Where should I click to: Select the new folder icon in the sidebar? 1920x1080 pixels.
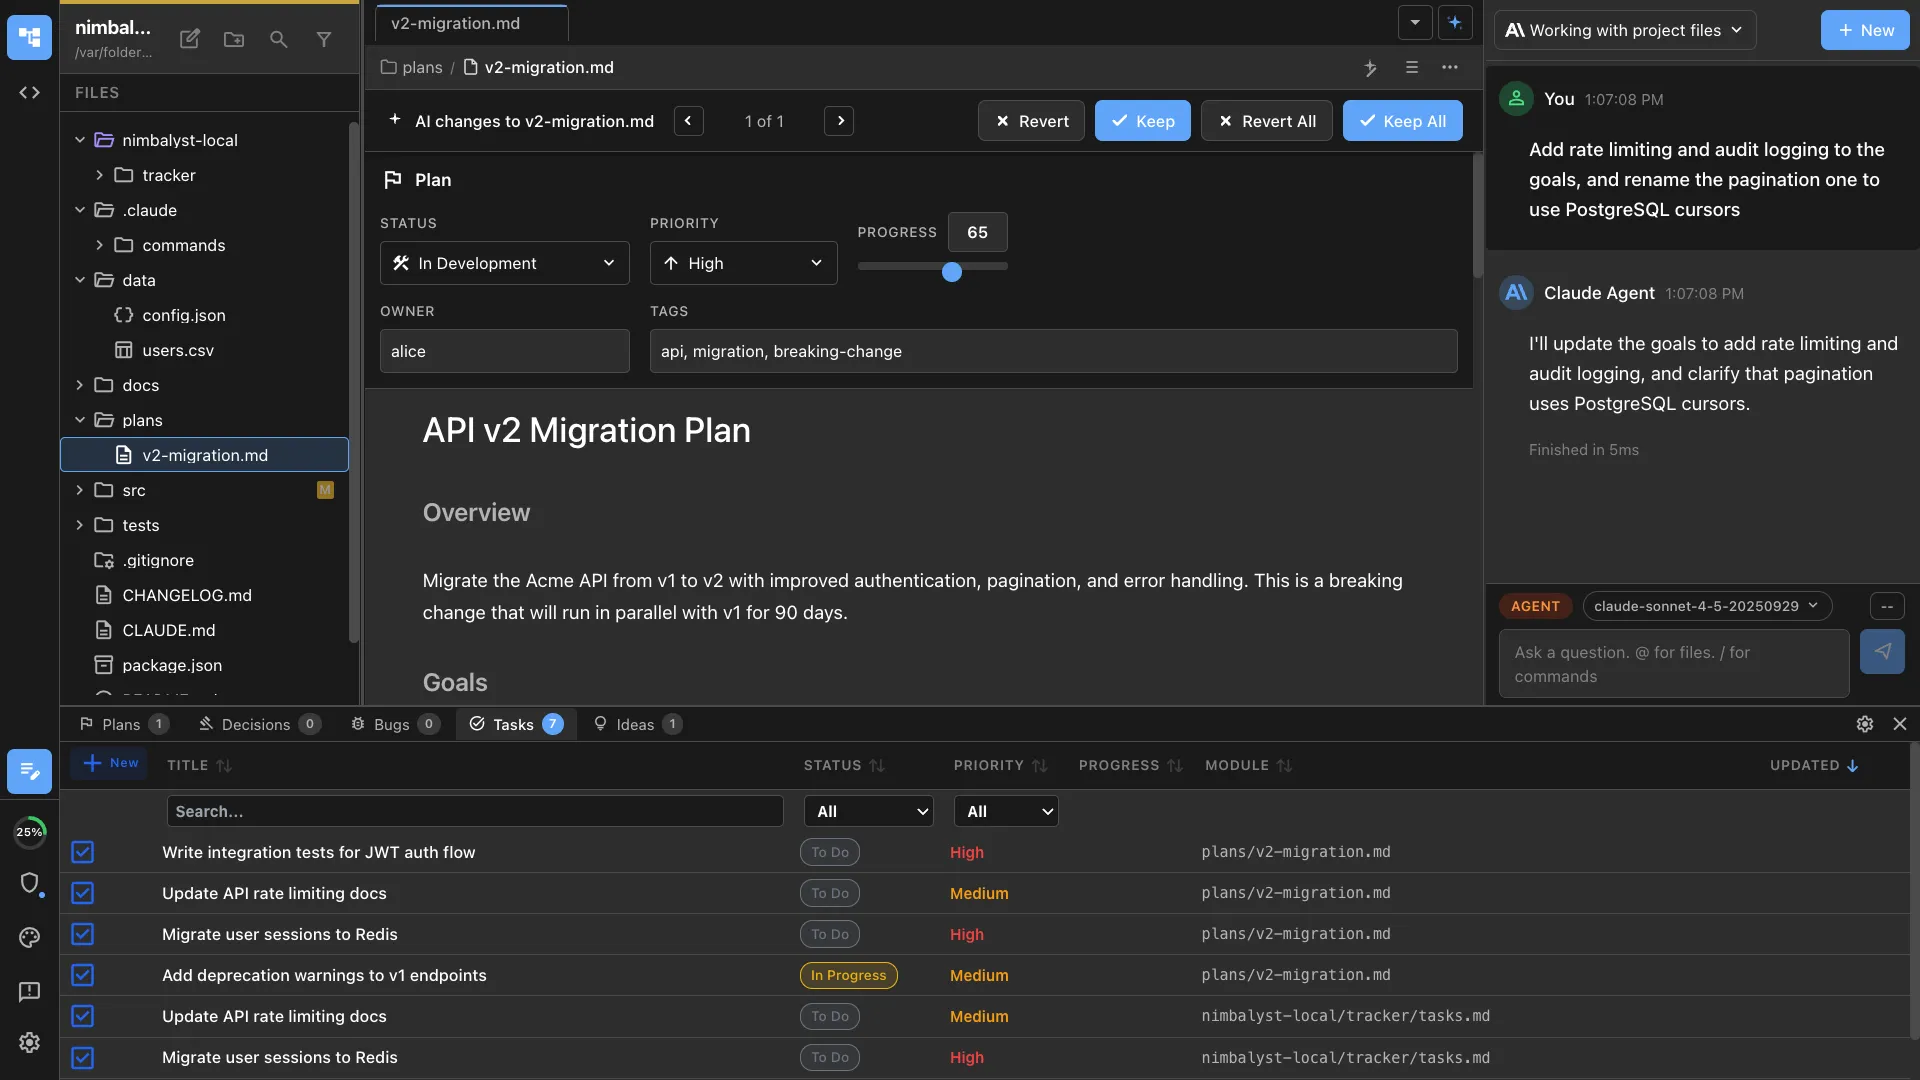(233, 39)
